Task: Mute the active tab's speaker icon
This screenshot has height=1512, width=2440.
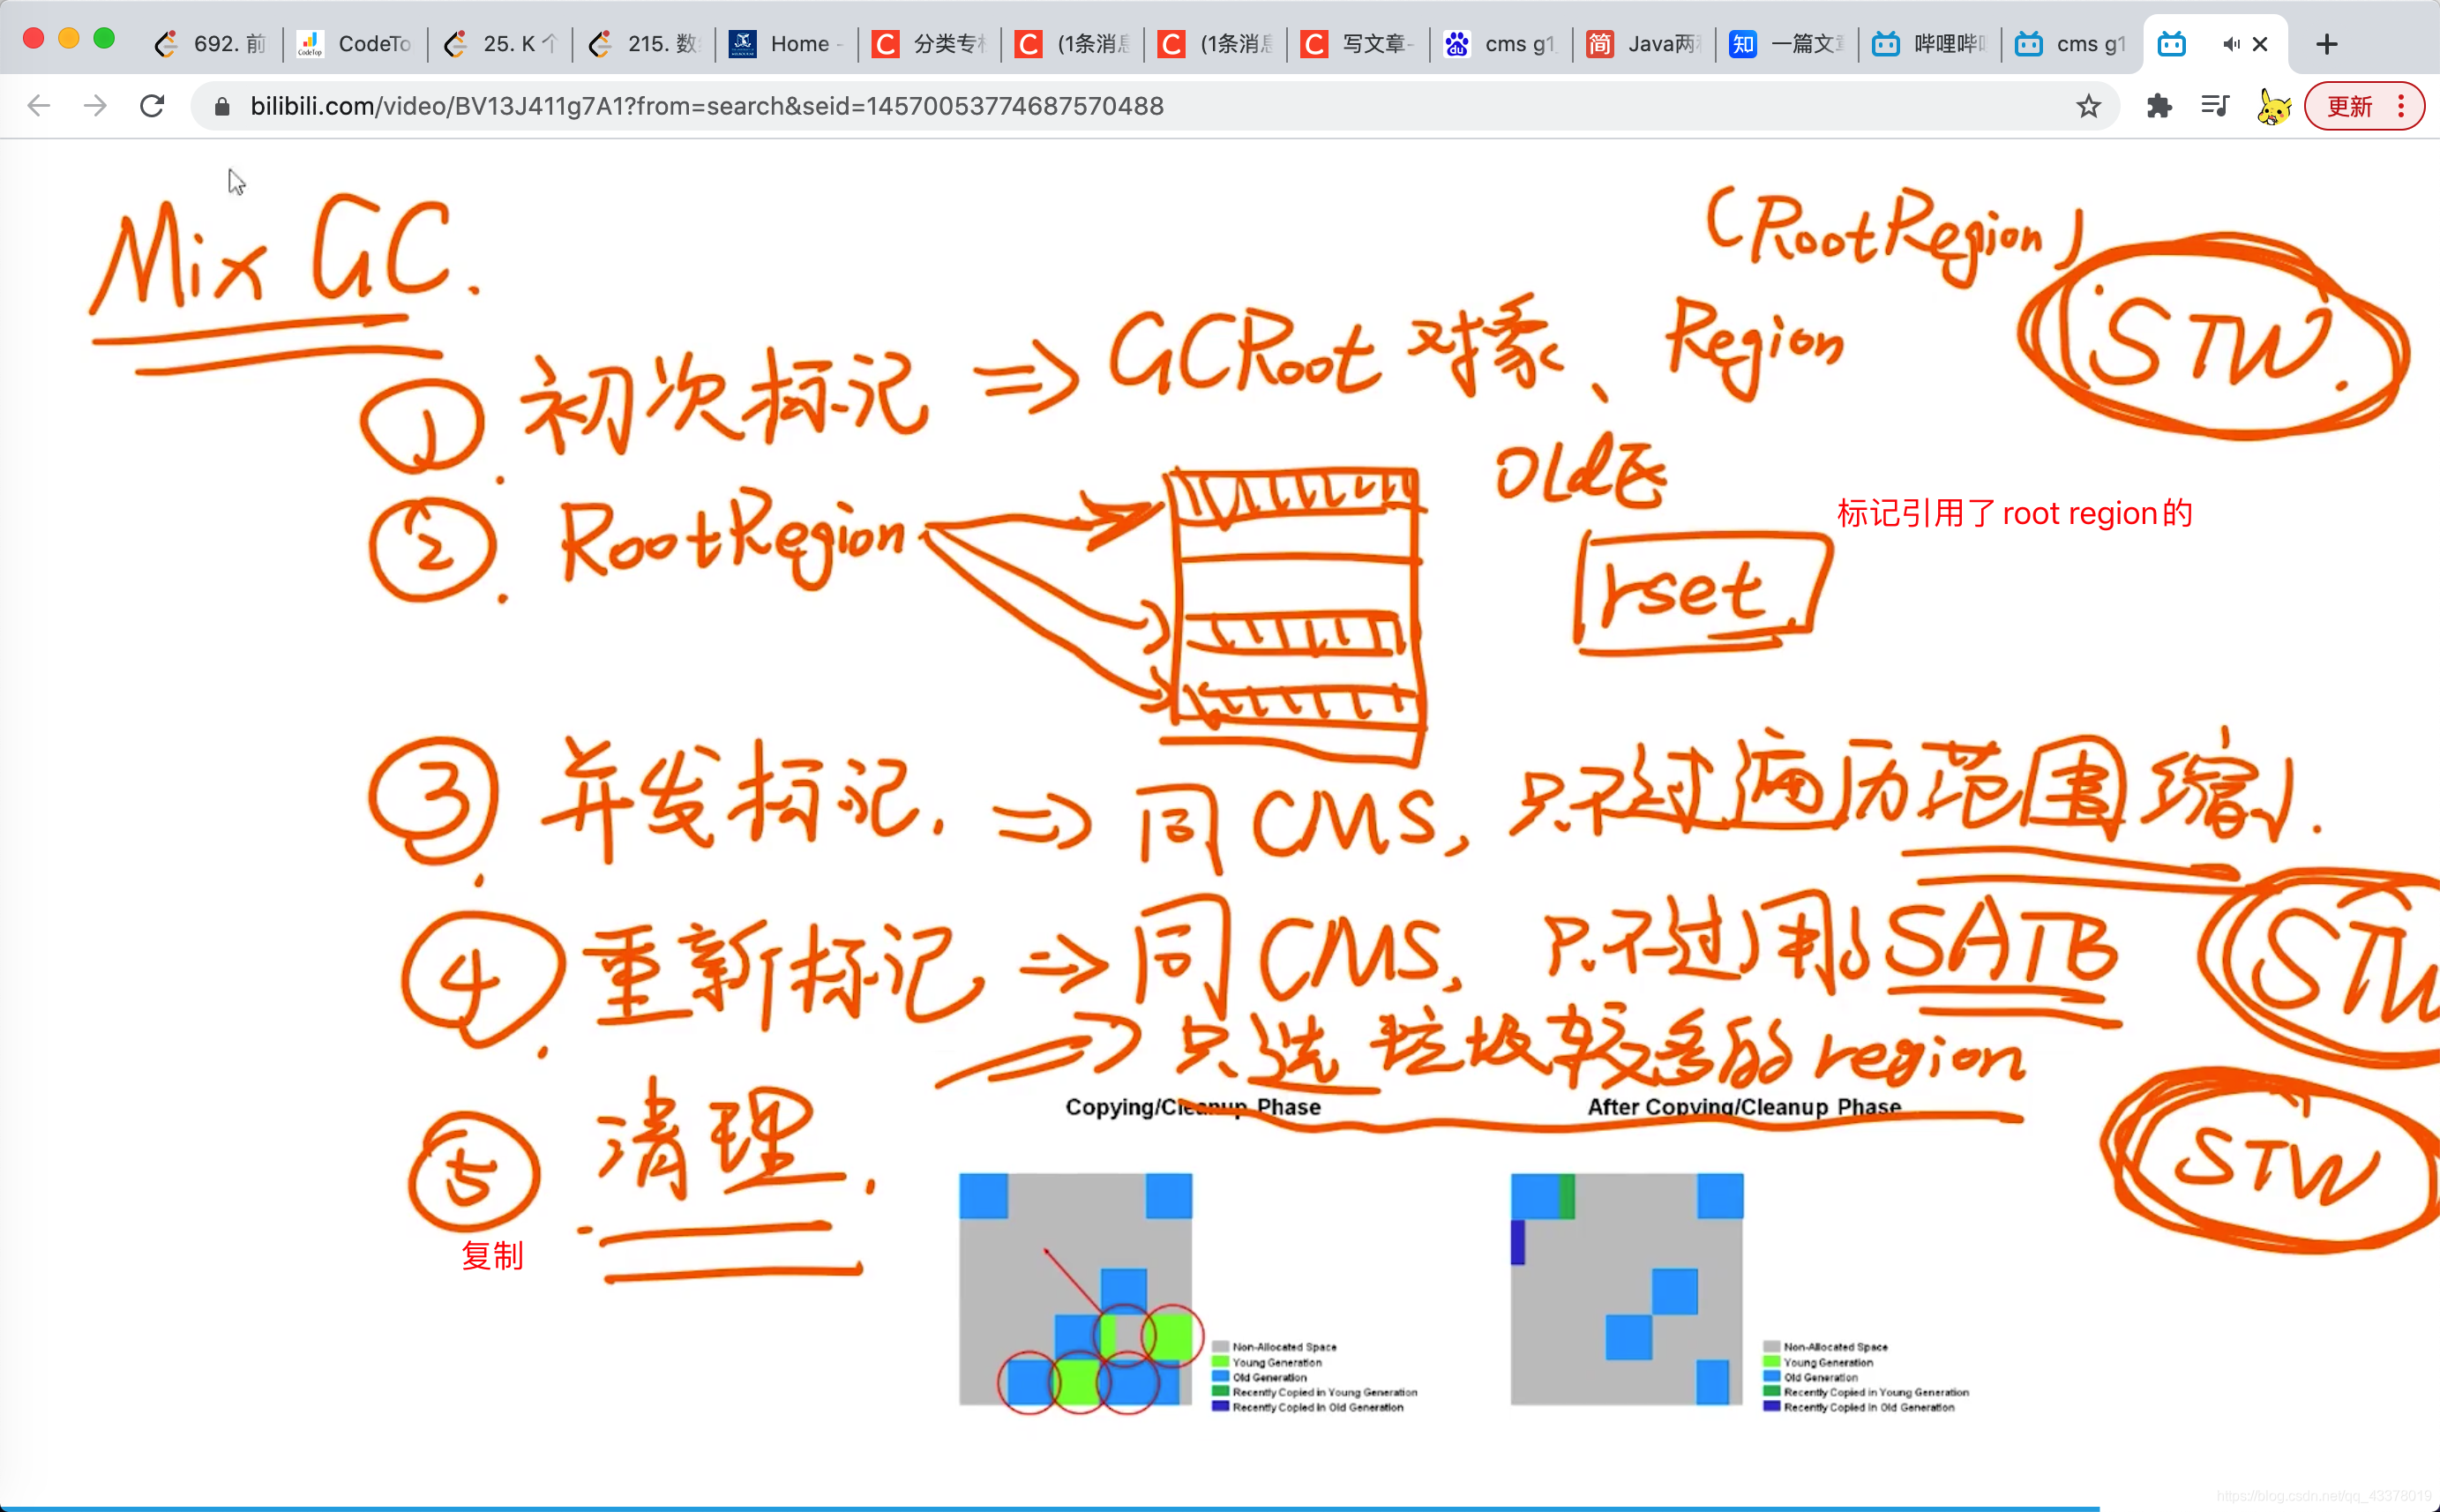Action: click(x=2230, y=44)
